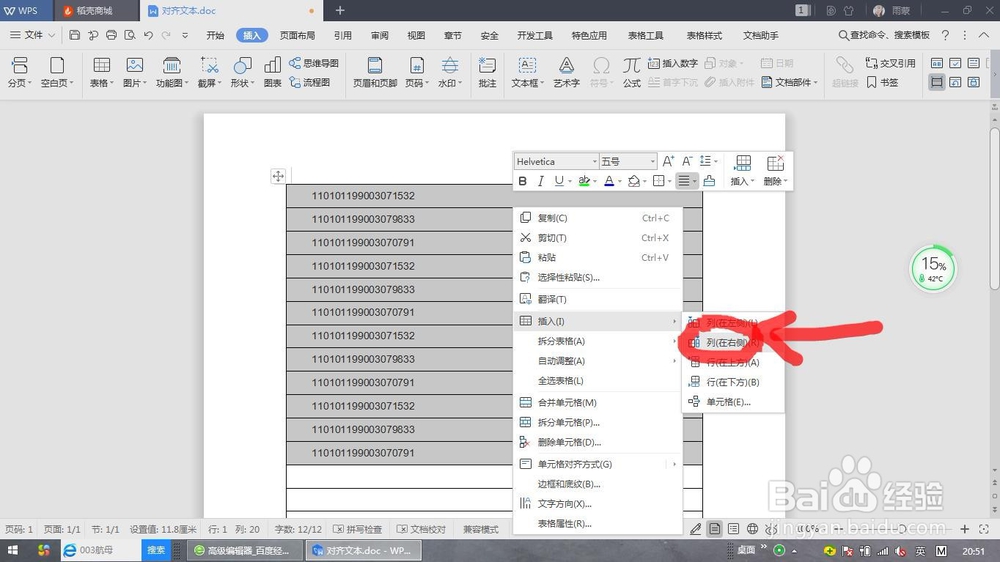Image resolution: width=1000 pixels, height=562 pixels.
Task: Open the 表格 table insert tool
Action: (x=101, y=72)
